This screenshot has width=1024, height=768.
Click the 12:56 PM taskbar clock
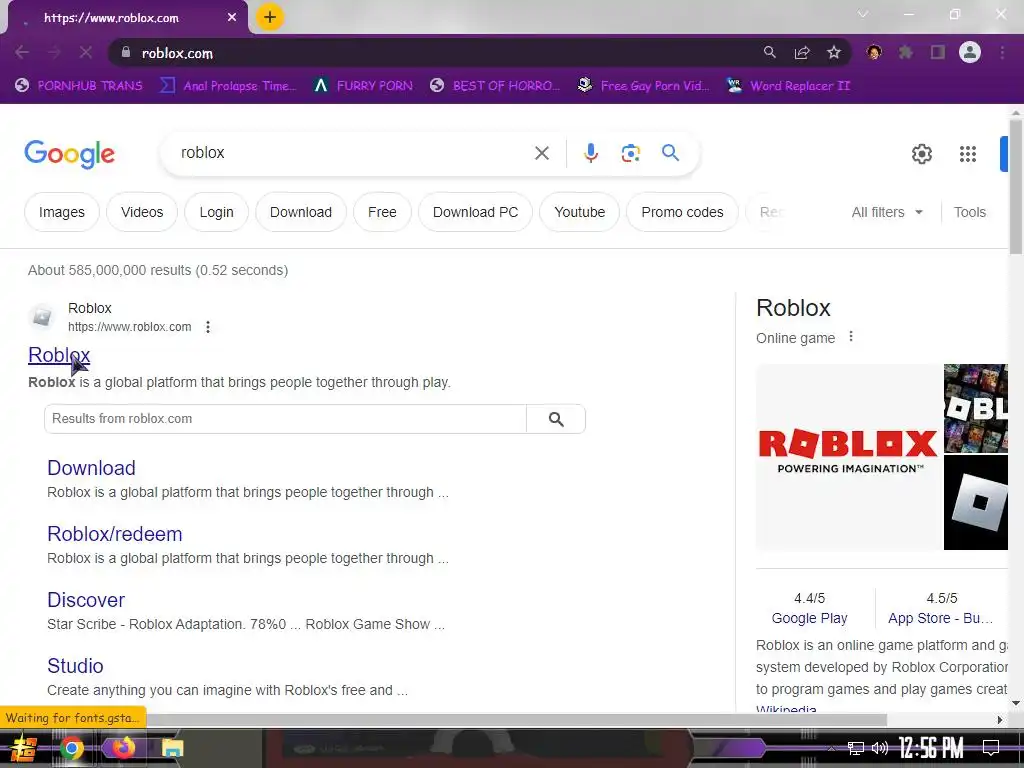[931, 748]
